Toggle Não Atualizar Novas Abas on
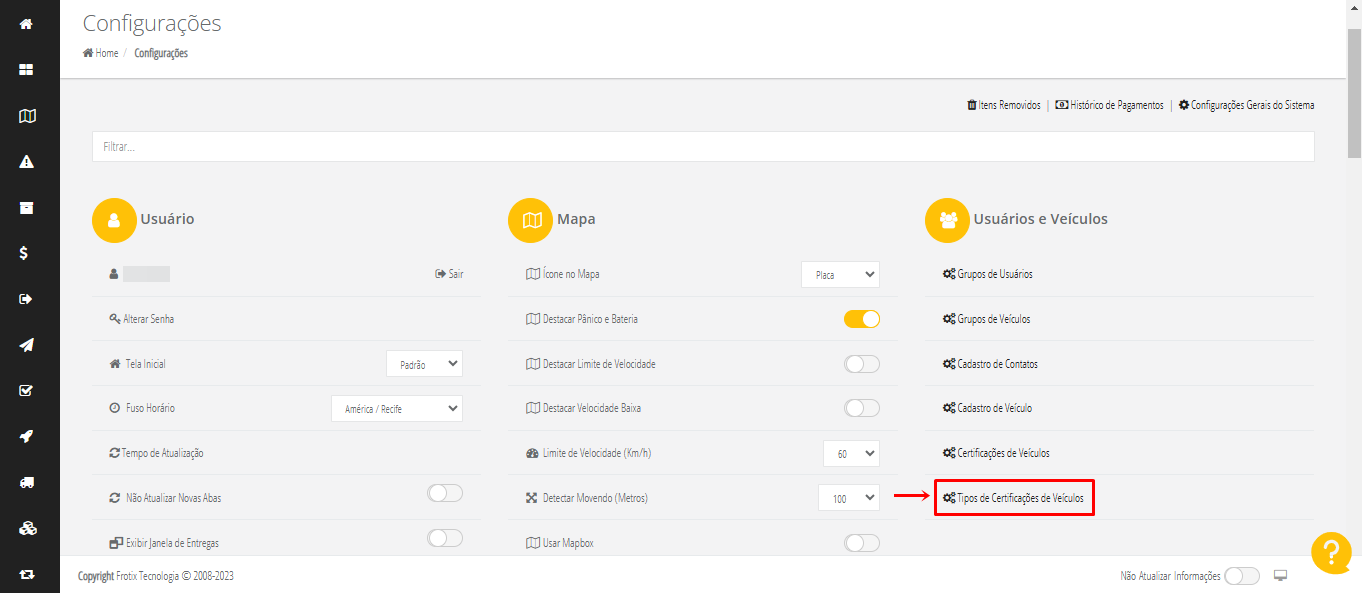 pyautogui.click(x=445, y=493)
